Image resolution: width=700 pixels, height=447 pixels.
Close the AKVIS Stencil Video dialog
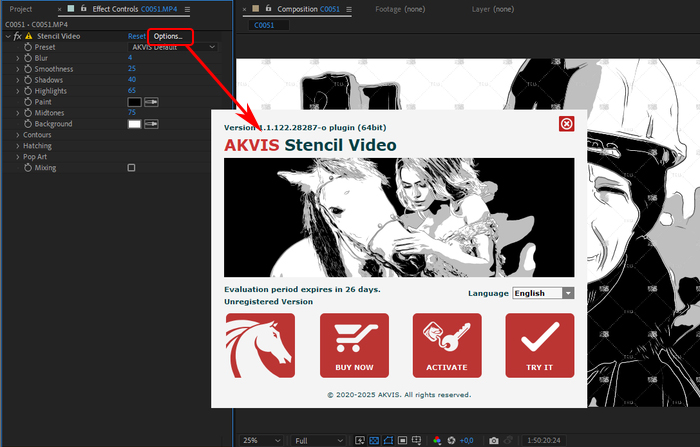tap(567, 124)
